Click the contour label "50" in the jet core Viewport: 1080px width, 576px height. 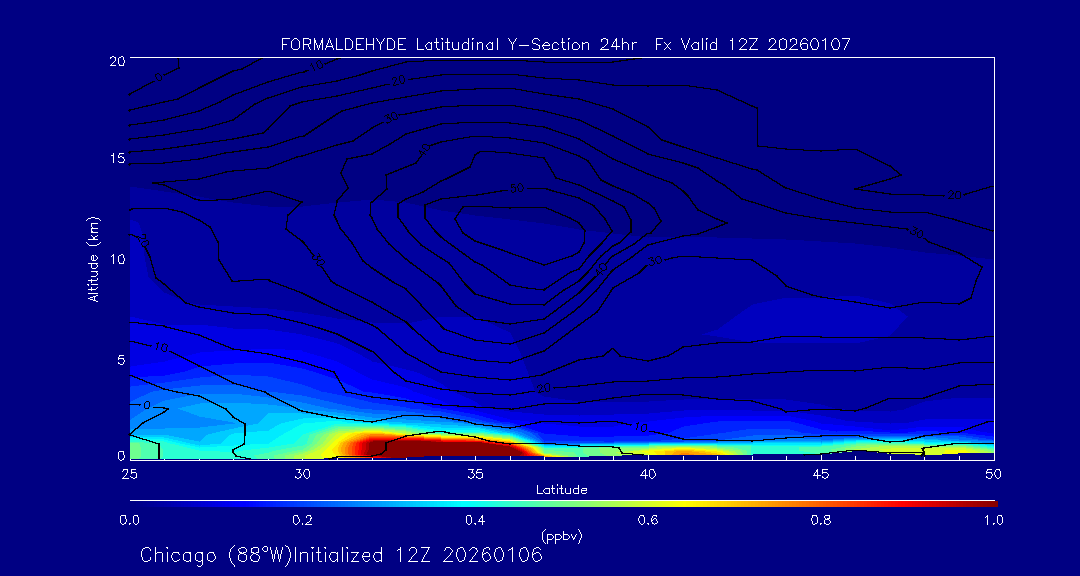click(517, 189)
